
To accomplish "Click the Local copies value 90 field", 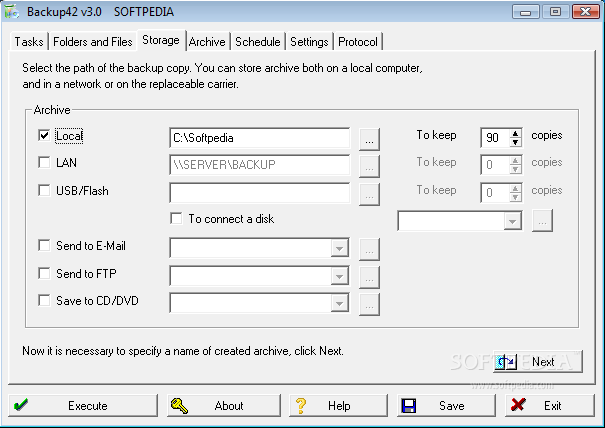I will coord(495,138).
